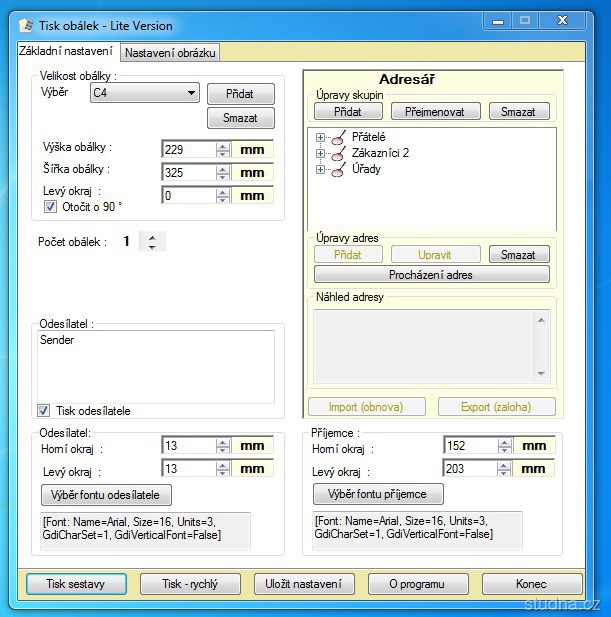
Task: Expand the Zákazníci 2 tree node
Action: 320,153
